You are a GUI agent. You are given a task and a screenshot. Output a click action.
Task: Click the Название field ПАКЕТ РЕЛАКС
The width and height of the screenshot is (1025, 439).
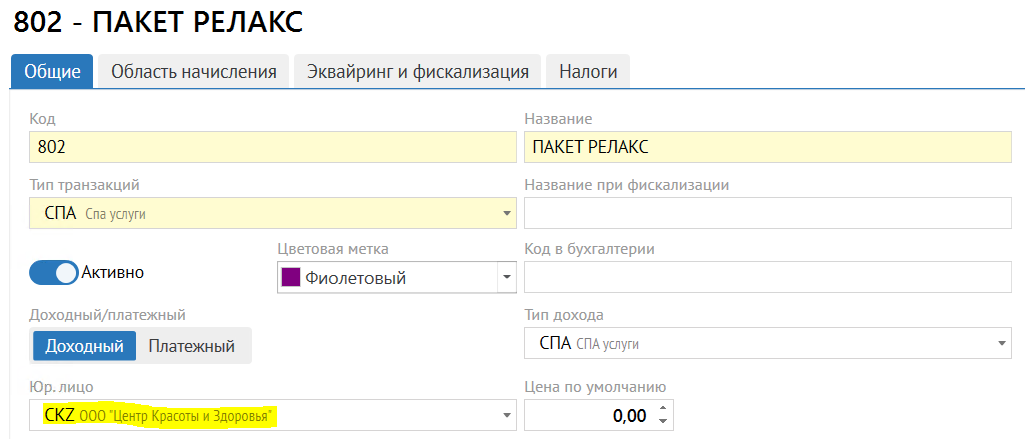(x=766, y=147)
